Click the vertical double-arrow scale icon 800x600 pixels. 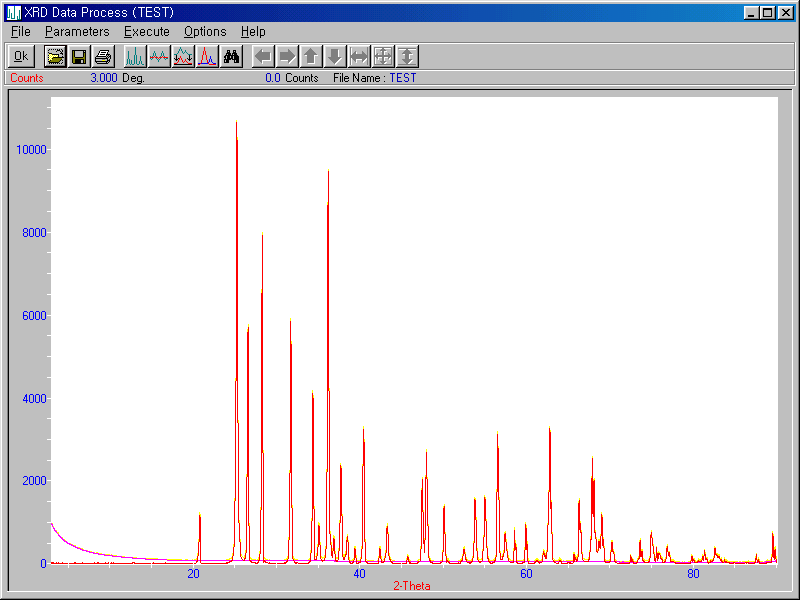click(x=407, y=56)
